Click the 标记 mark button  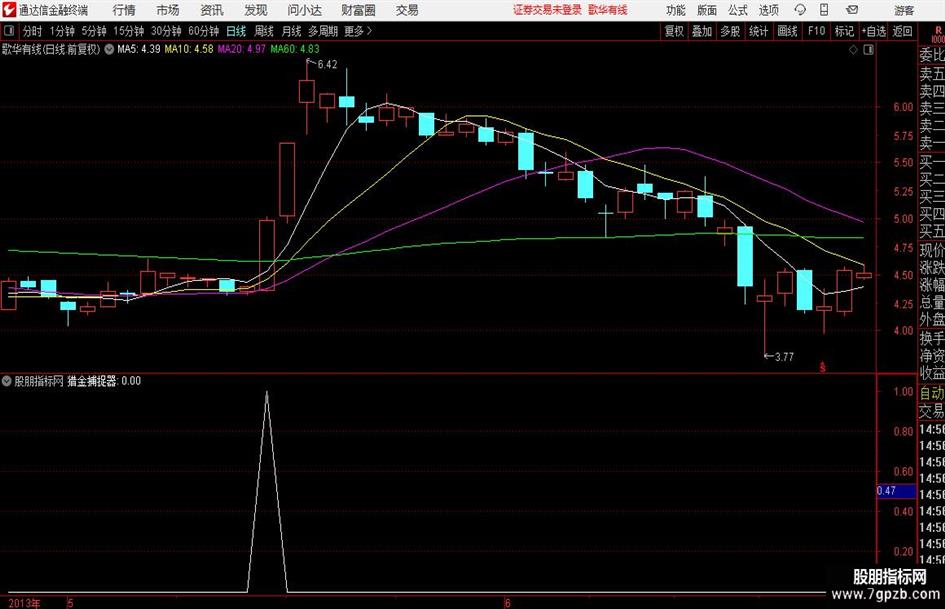pos(844,31)
